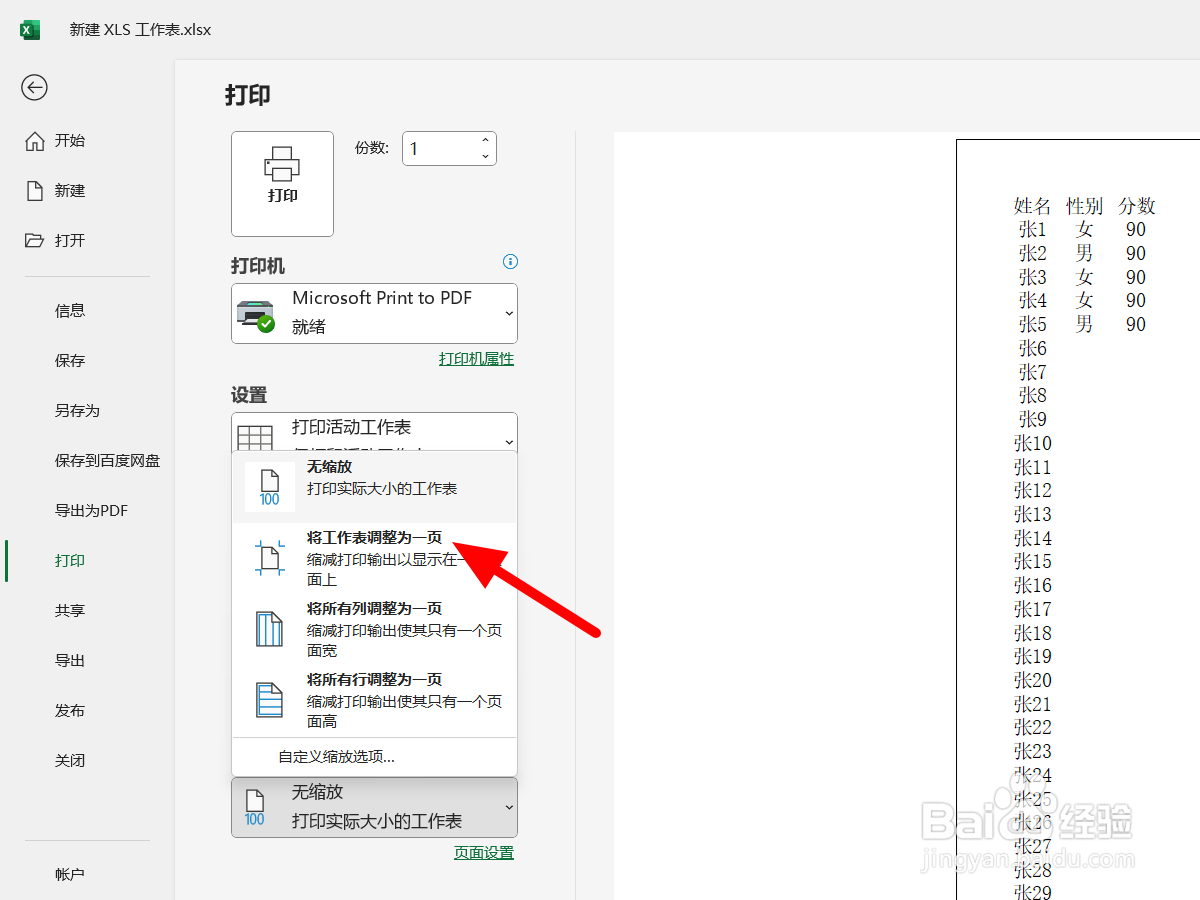Click 张10 in the print preview
The width and height of the screenshot is (1200, 900).
(1032, 443)
